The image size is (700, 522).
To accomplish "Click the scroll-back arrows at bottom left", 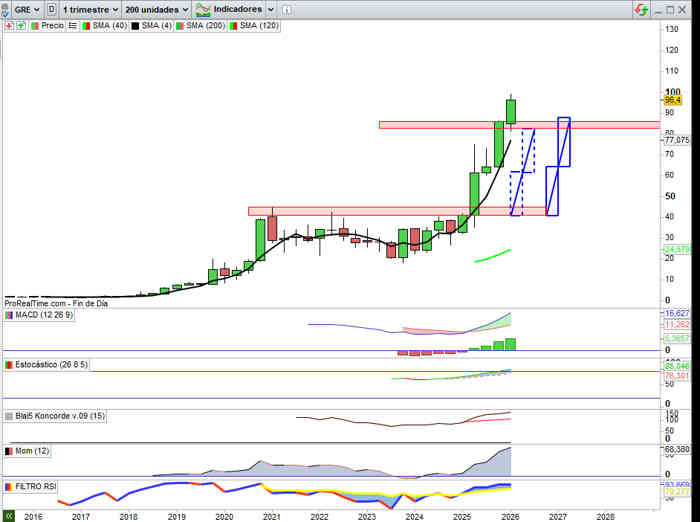I will (x=9, y=516).
